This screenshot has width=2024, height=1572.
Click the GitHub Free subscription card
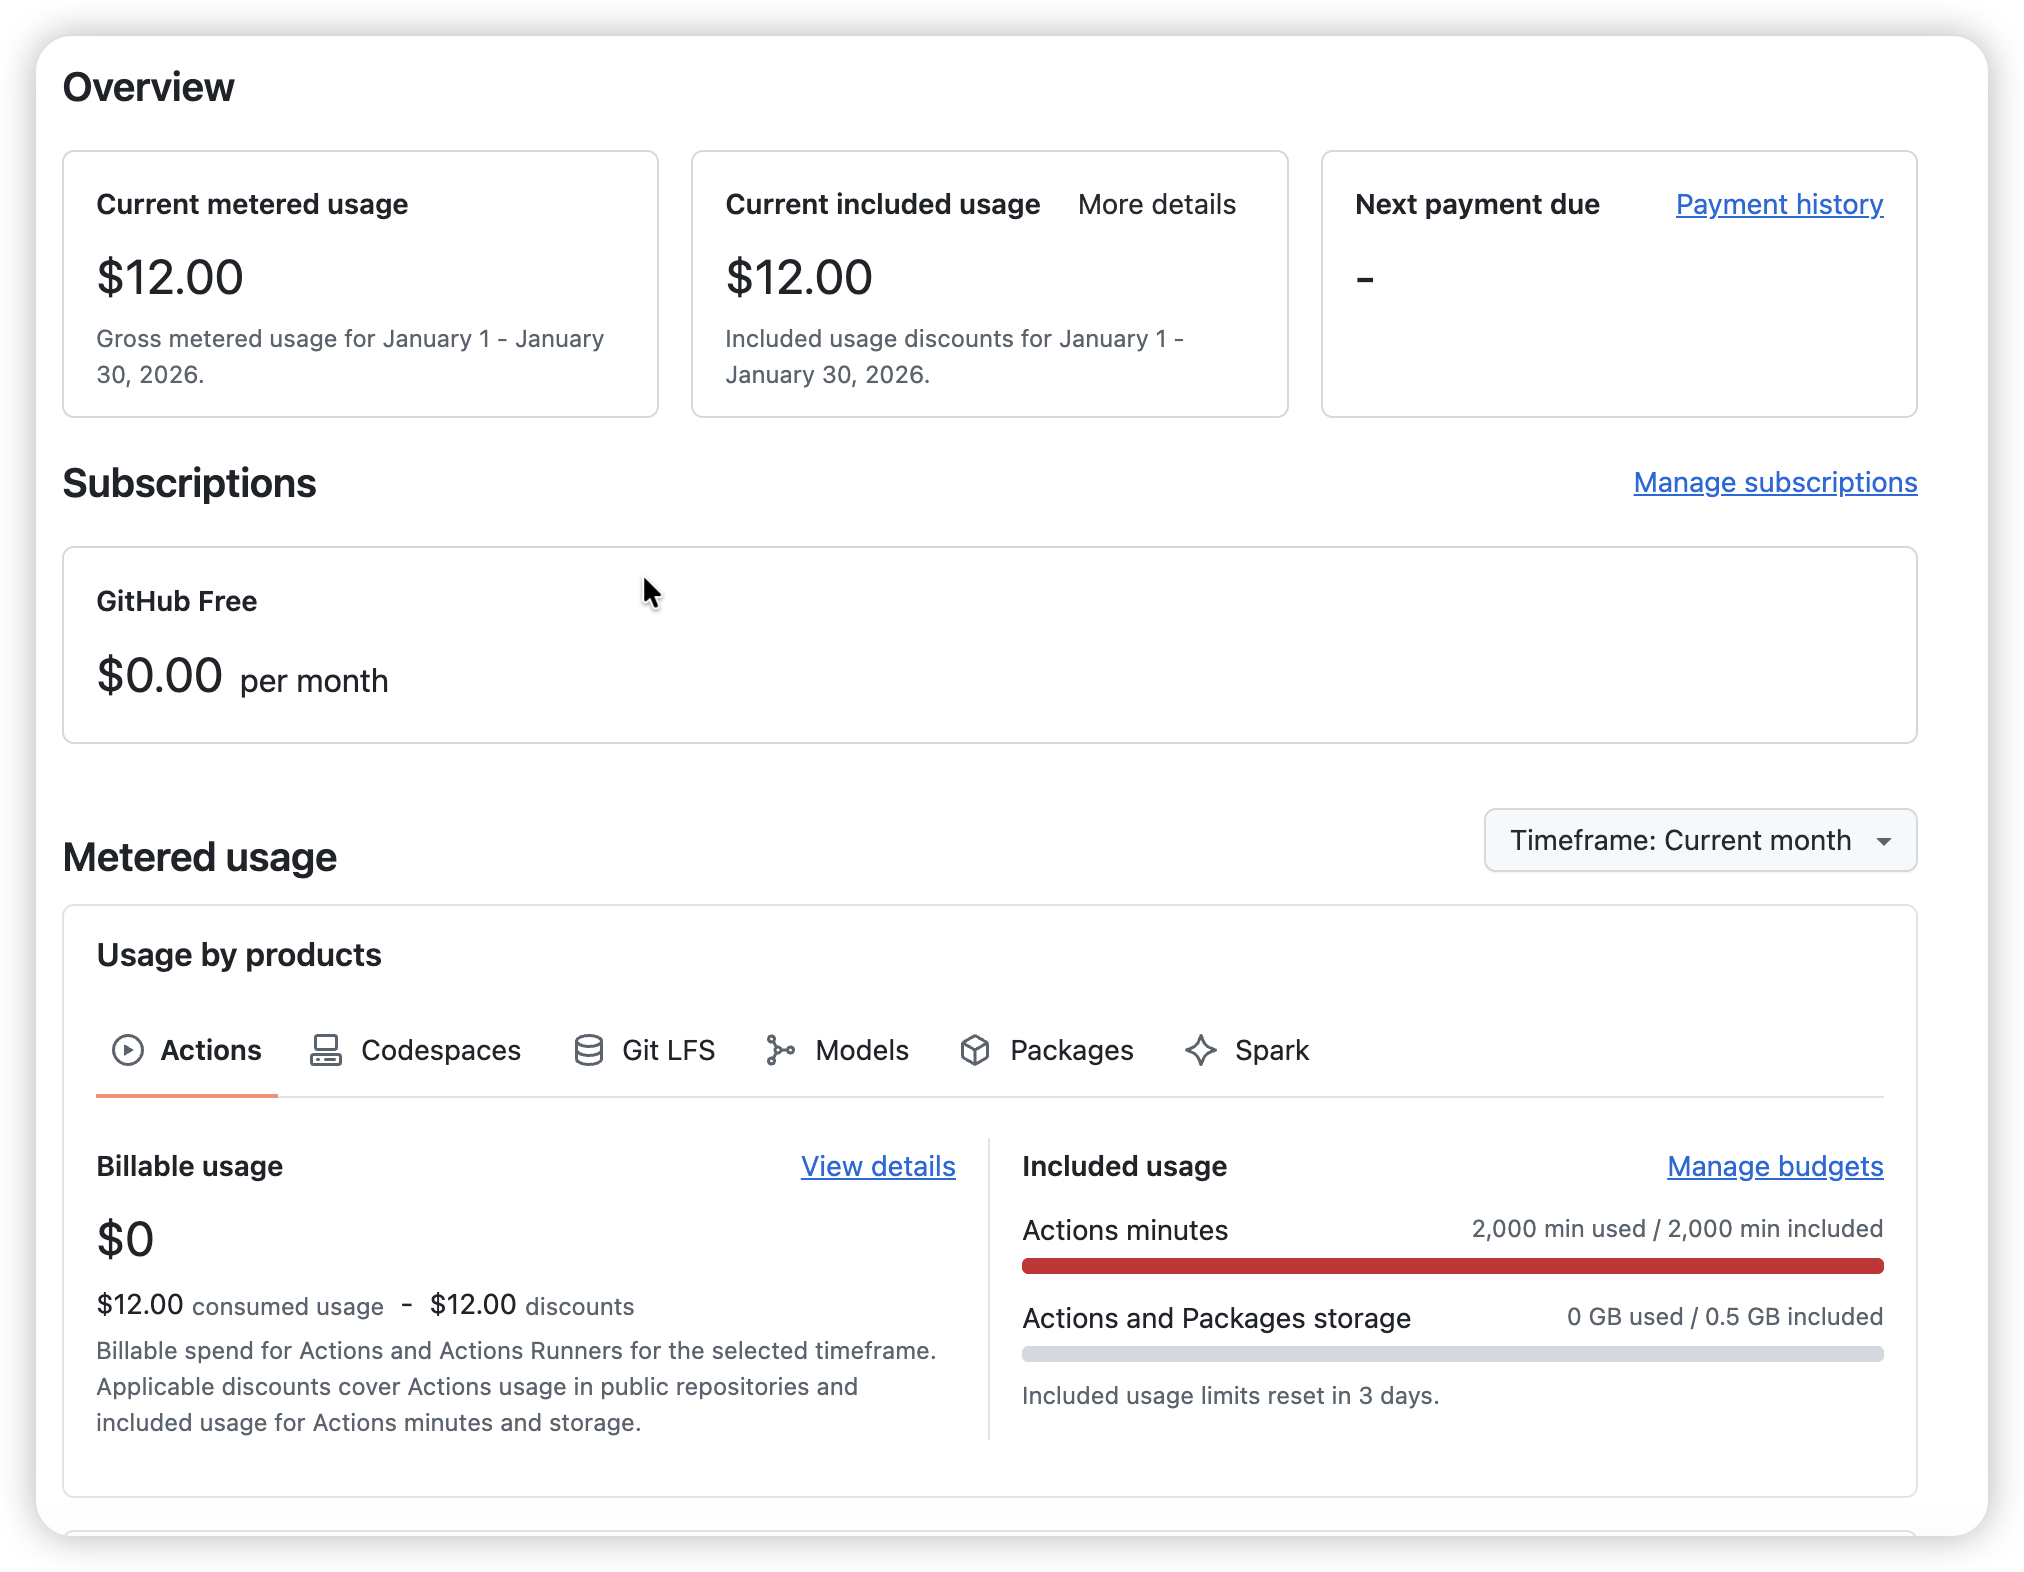tap(990, 645)
